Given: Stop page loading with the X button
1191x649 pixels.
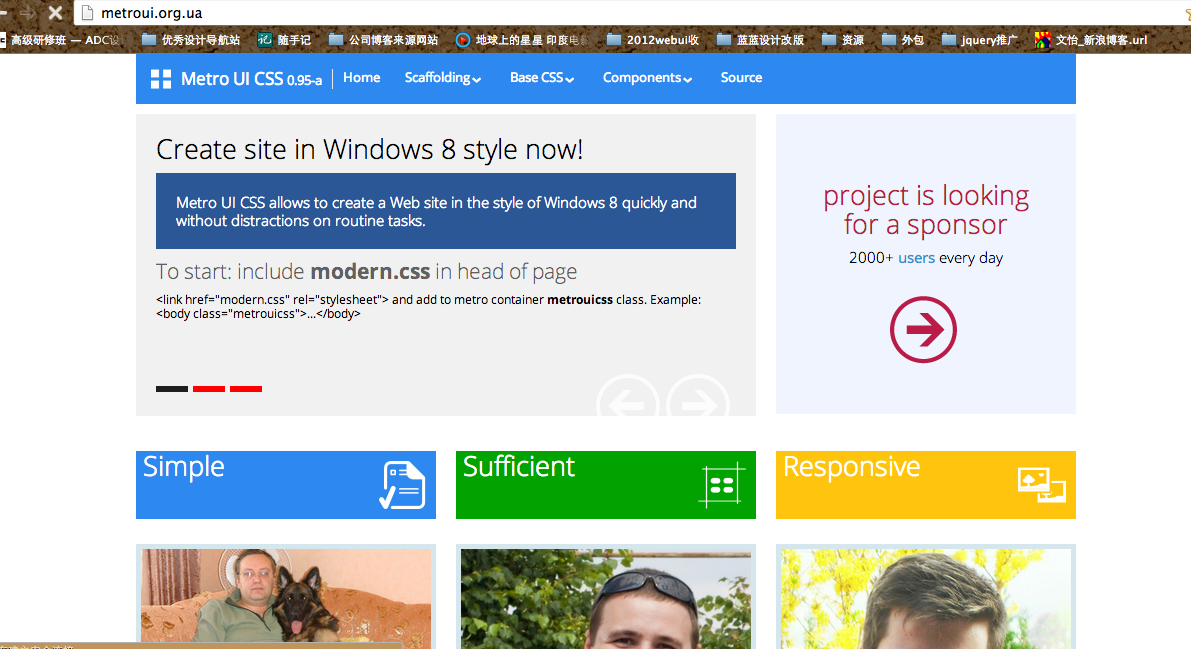Looking at the screenshot, I should pyautogui.click(x=55, y=13).
